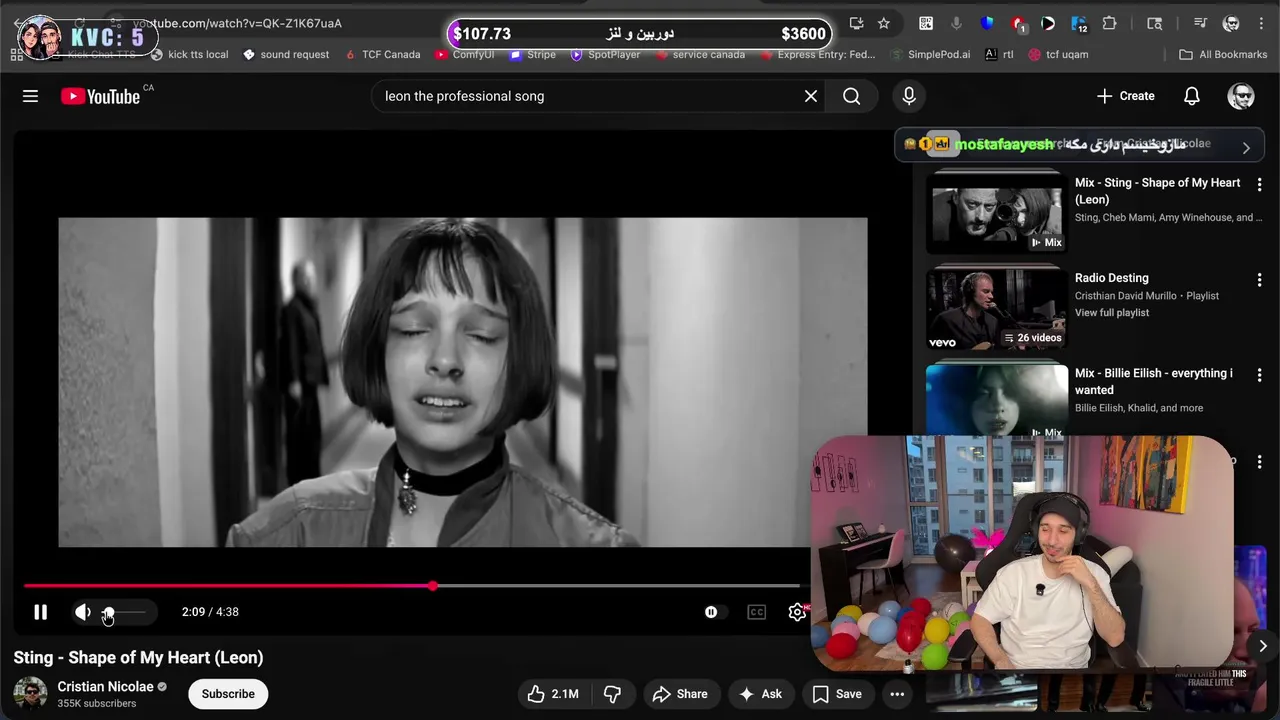Image resolution: width=1280 pixels, height=720 pixels.
Task: Open player settings gear
Action: click(797, 612)
